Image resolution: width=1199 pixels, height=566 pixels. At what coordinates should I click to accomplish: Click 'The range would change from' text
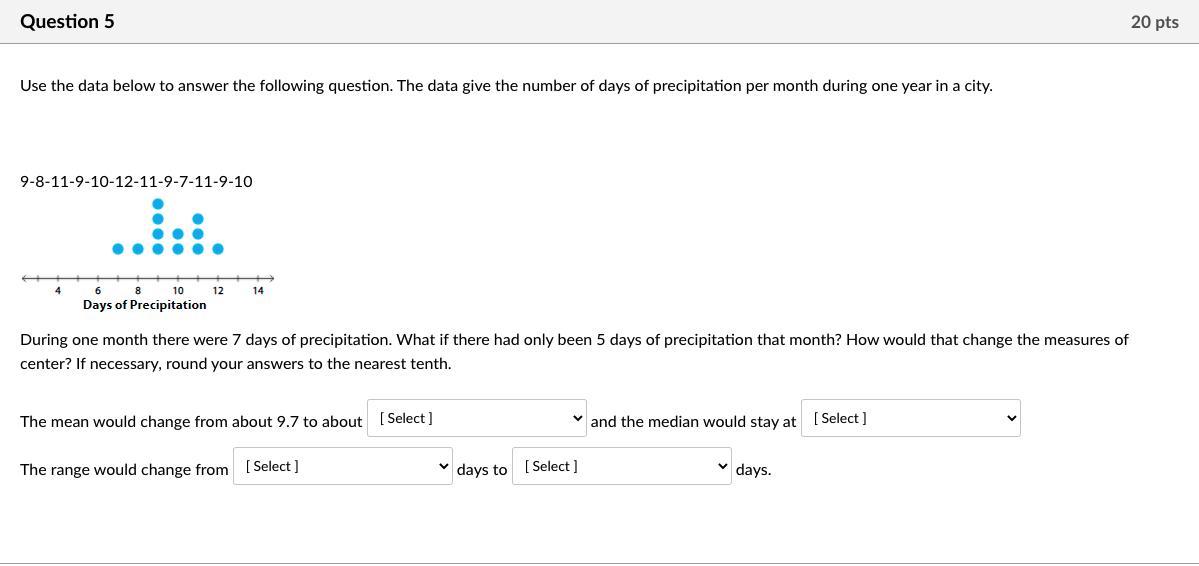(x=124, y=470)
